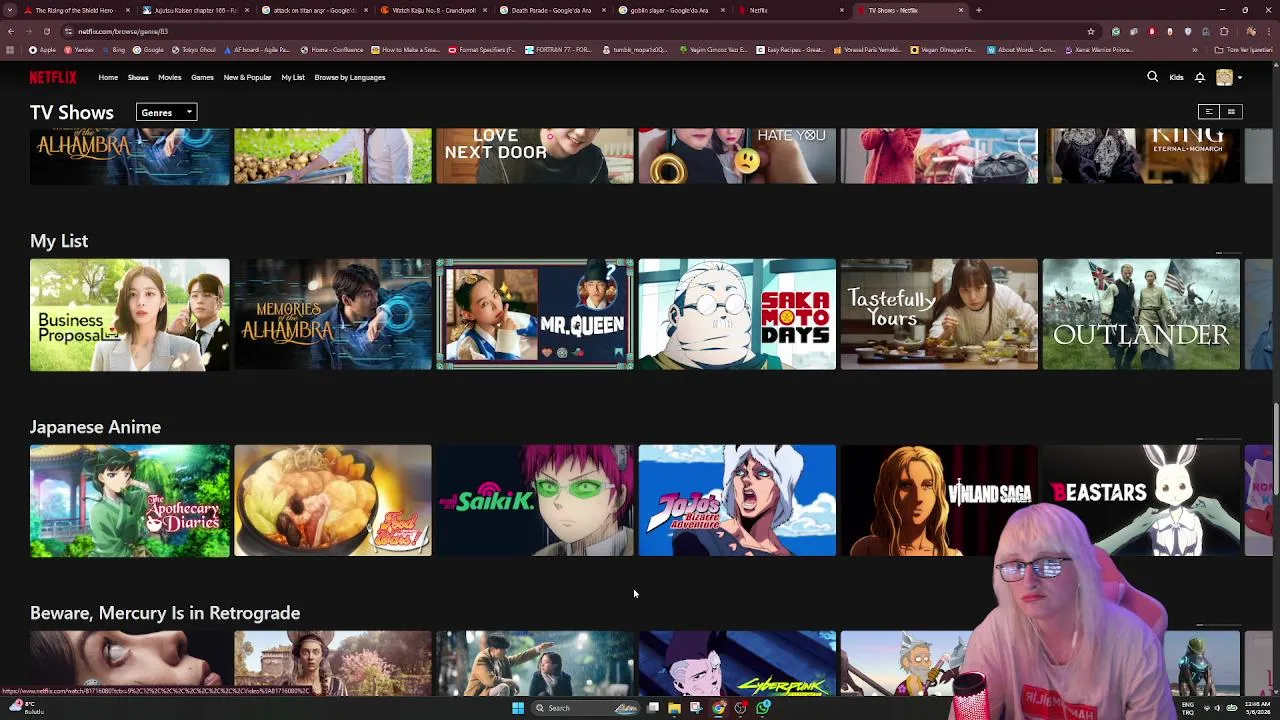Open Beware, Mercury Is in Retrograde heading
Screen dimensions: 1280x720
pyautogui.click(x=165, y=613)
